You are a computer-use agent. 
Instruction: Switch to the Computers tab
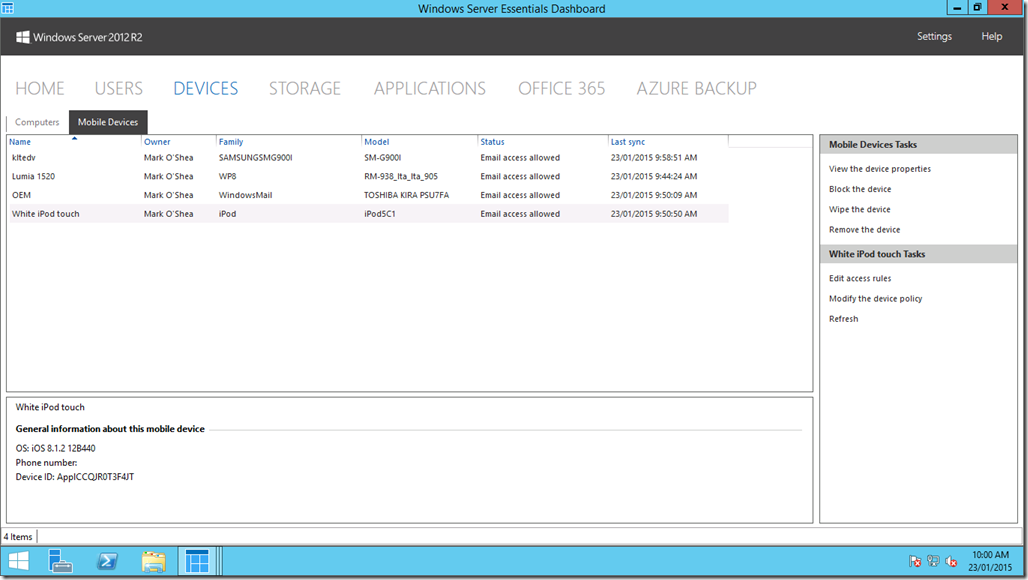[x=37, y=123]
